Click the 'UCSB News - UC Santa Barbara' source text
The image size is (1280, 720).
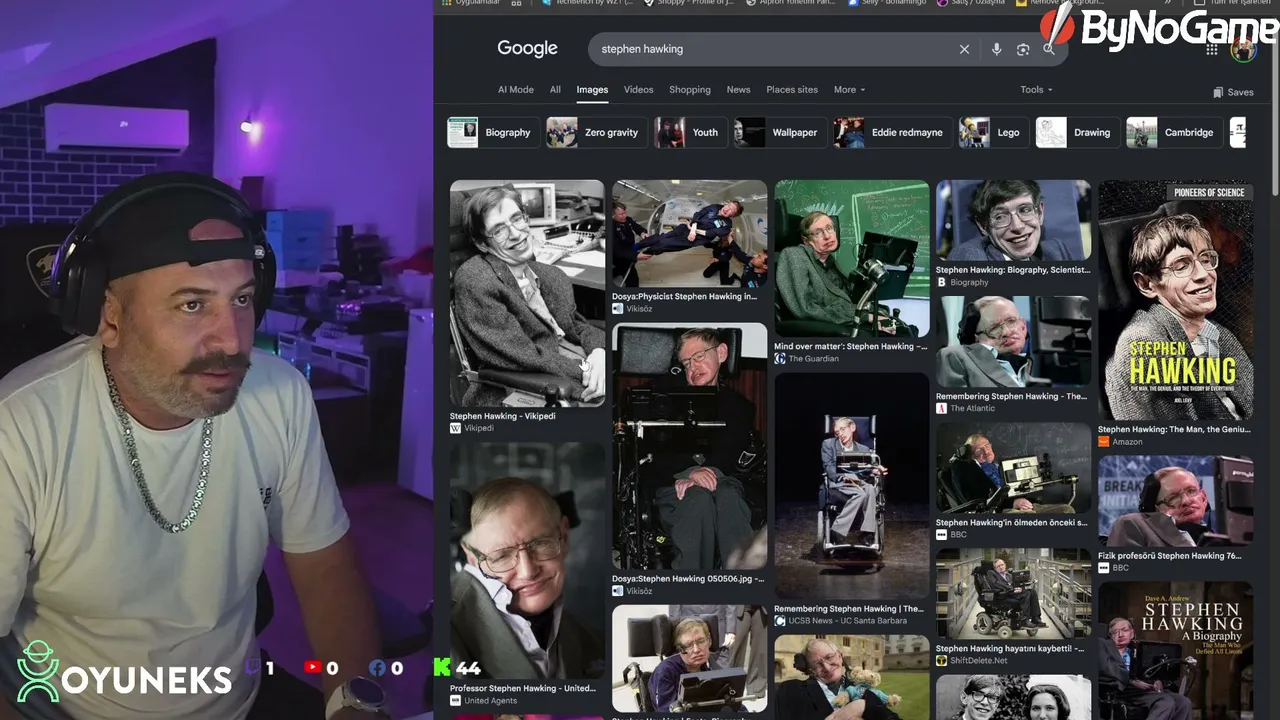point(847,621)
